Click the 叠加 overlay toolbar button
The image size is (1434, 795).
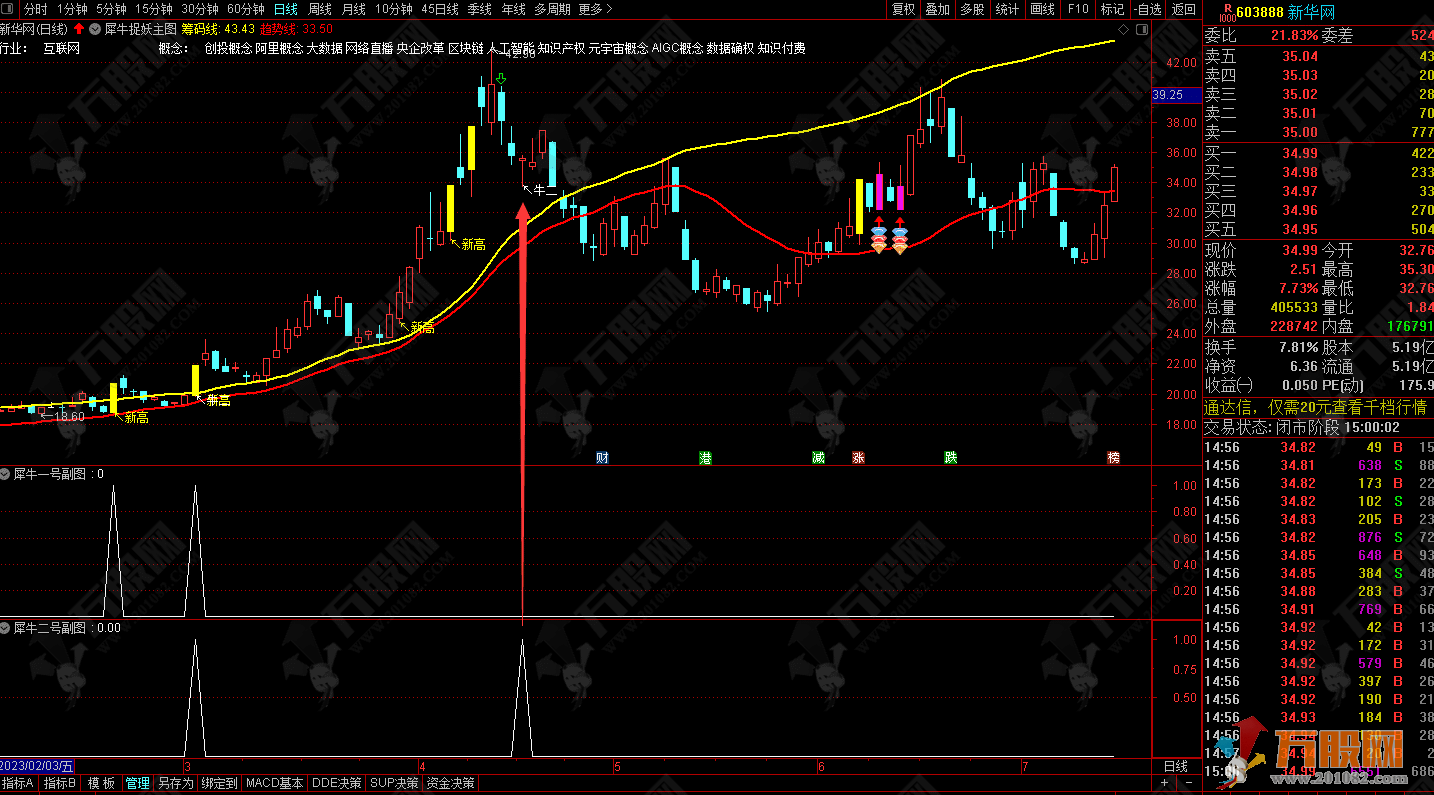938,9
